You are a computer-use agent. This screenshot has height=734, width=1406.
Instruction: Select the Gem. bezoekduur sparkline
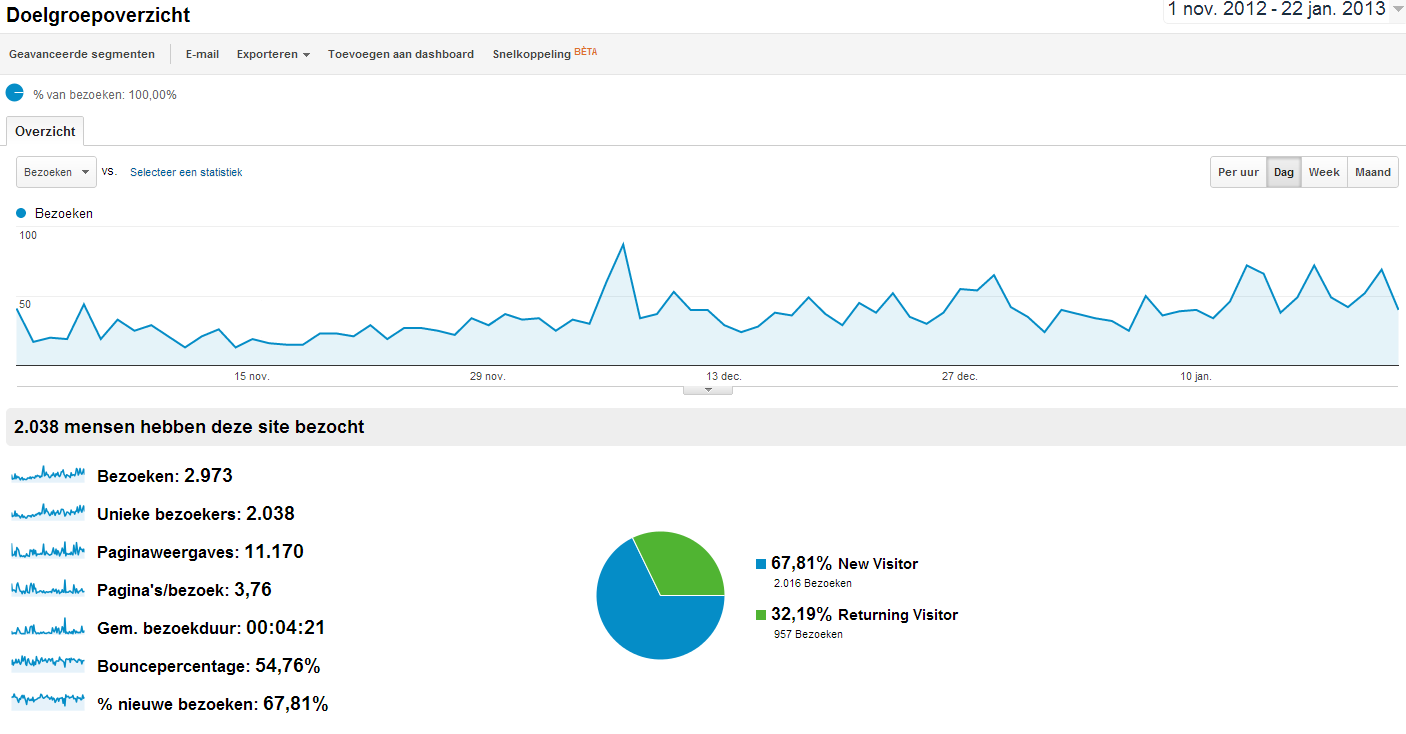click(x=48, y=627)
